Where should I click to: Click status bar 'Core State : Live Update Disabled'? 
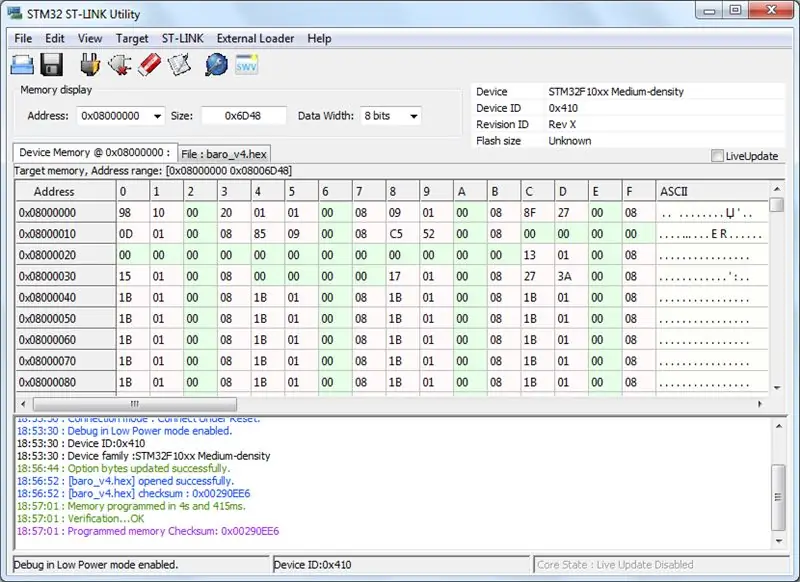click(x=615, y=565)
